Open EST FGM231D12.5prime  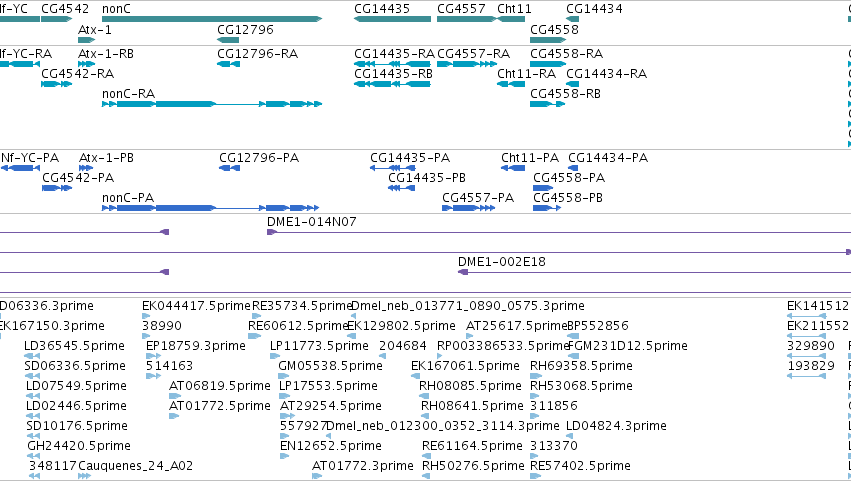point(627,346)
